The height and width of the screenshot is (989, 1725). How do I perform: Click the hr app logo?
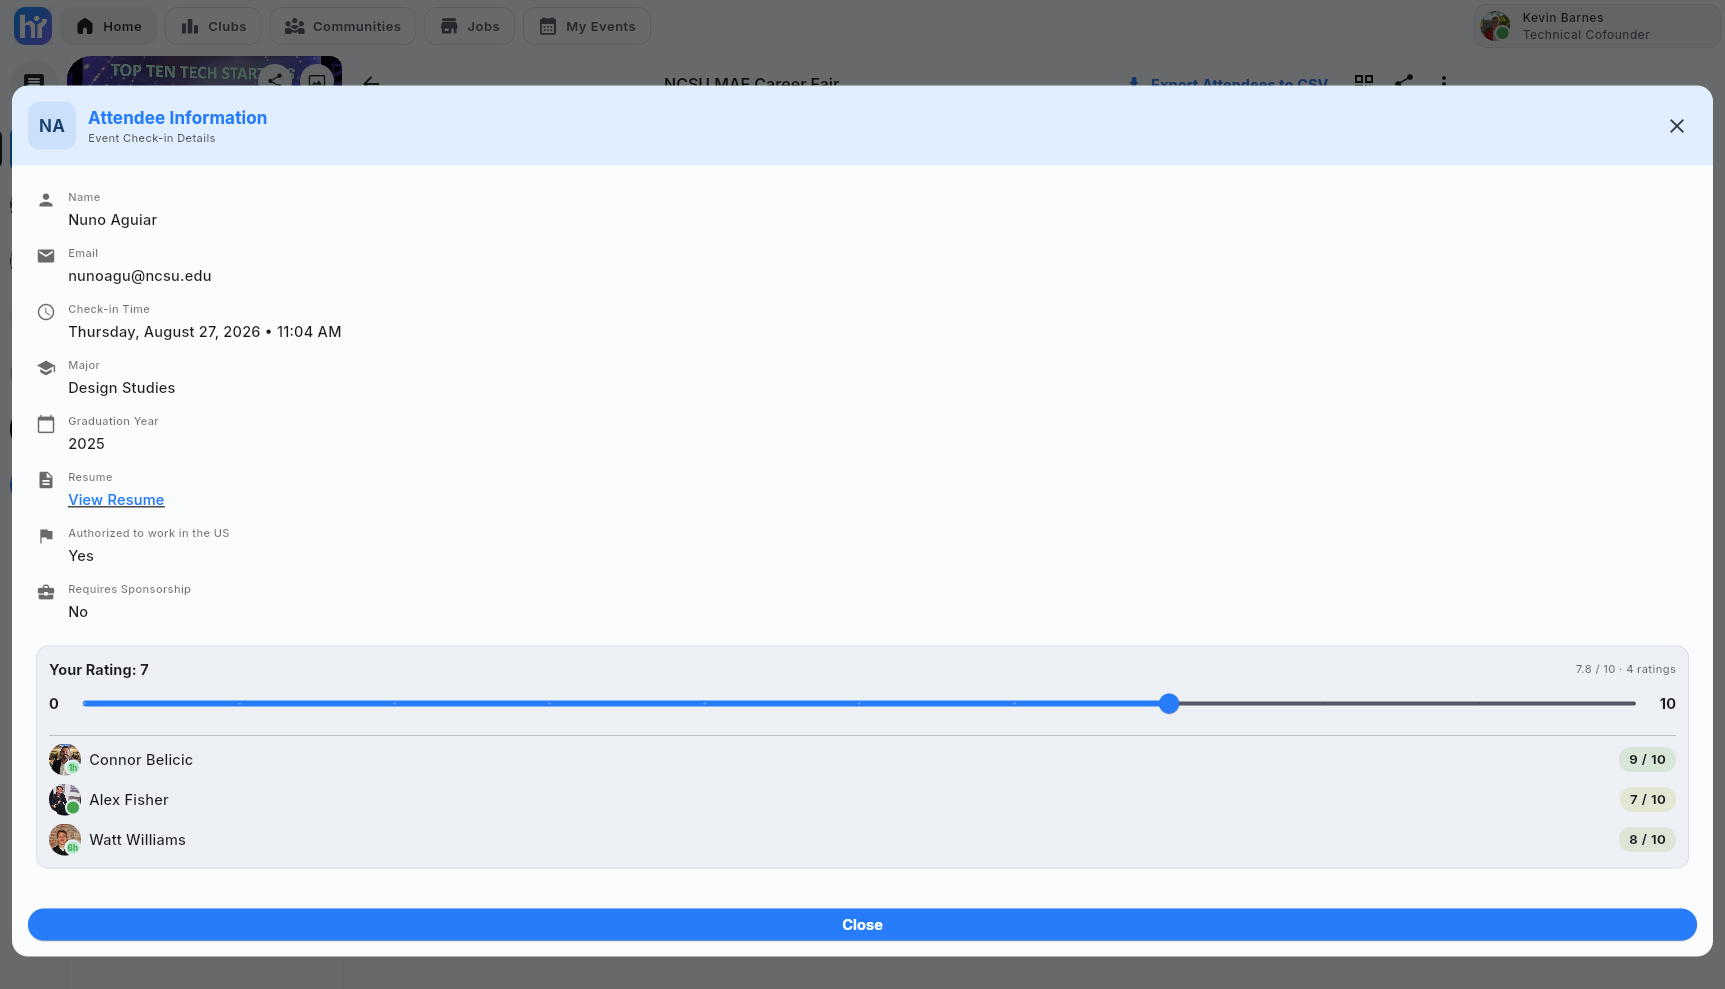pyautogui.click(x=32, y=26)
